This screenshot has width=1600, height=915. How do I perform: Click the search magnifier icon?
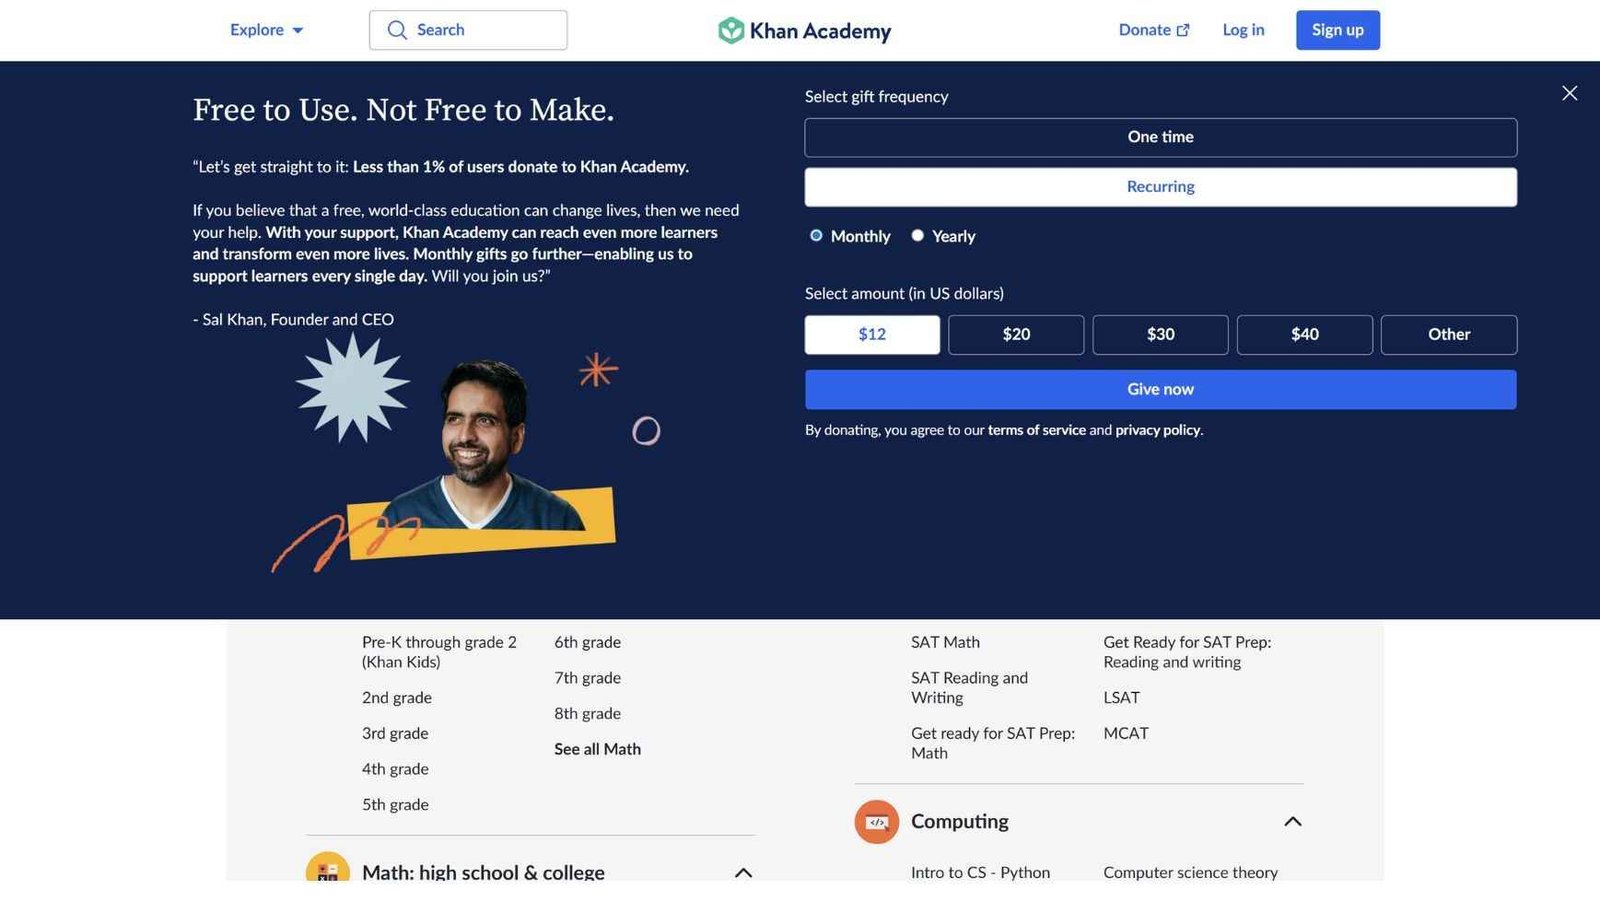click(x=397, y=30)
